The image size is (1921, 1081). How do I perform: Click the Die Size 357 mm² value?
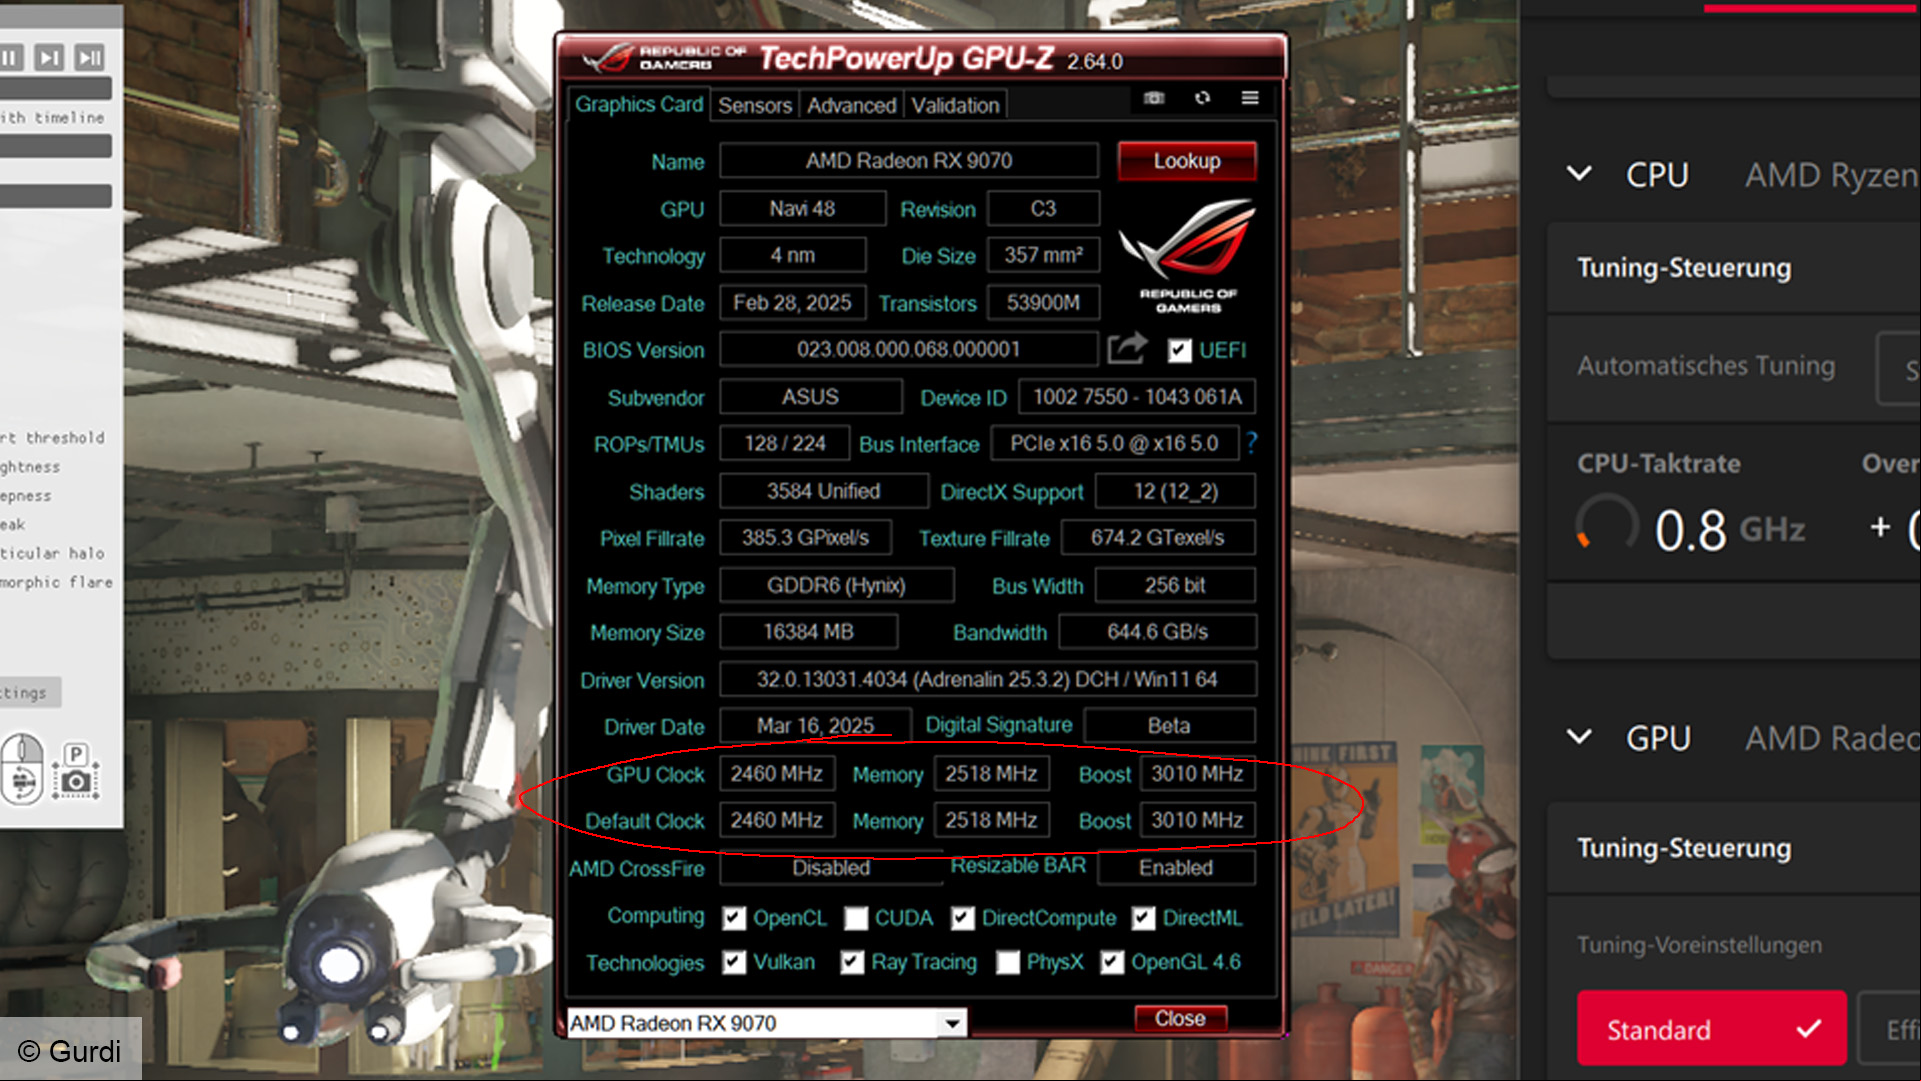click(1043, 255)
